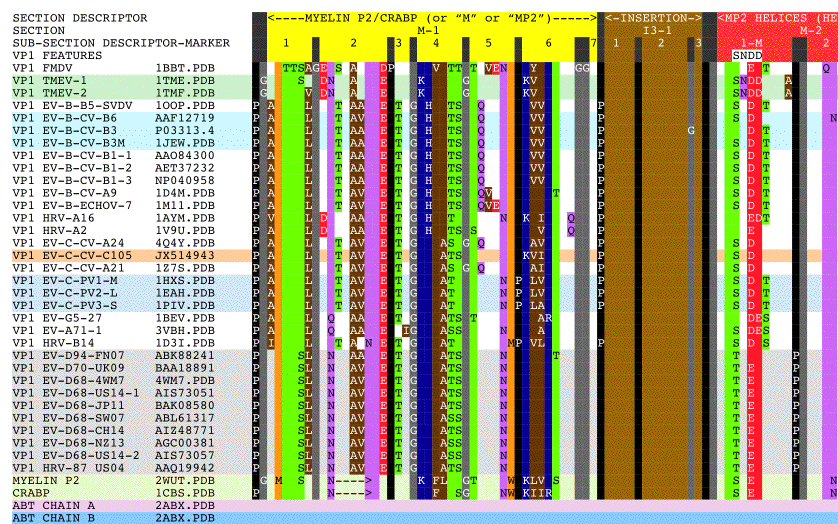838x524 pixels.
Task: Select accession ABL61317
Action: (x=185, y=417)
